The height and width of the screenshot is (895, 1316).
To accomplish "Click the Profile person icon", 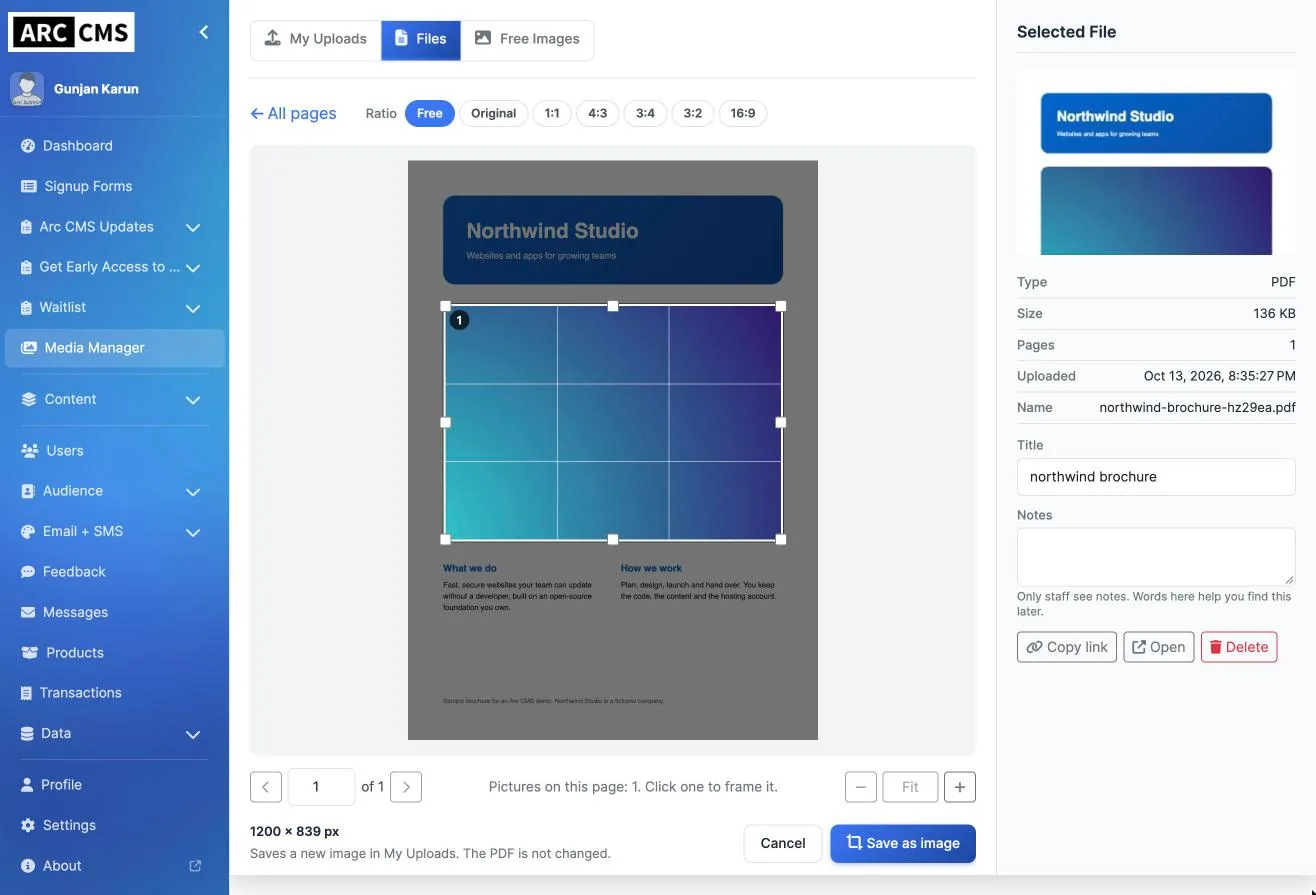I will pos(27,785).
